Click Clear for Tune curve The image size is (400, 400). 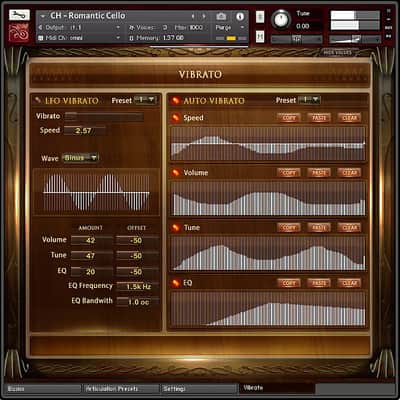click(349, 228)
